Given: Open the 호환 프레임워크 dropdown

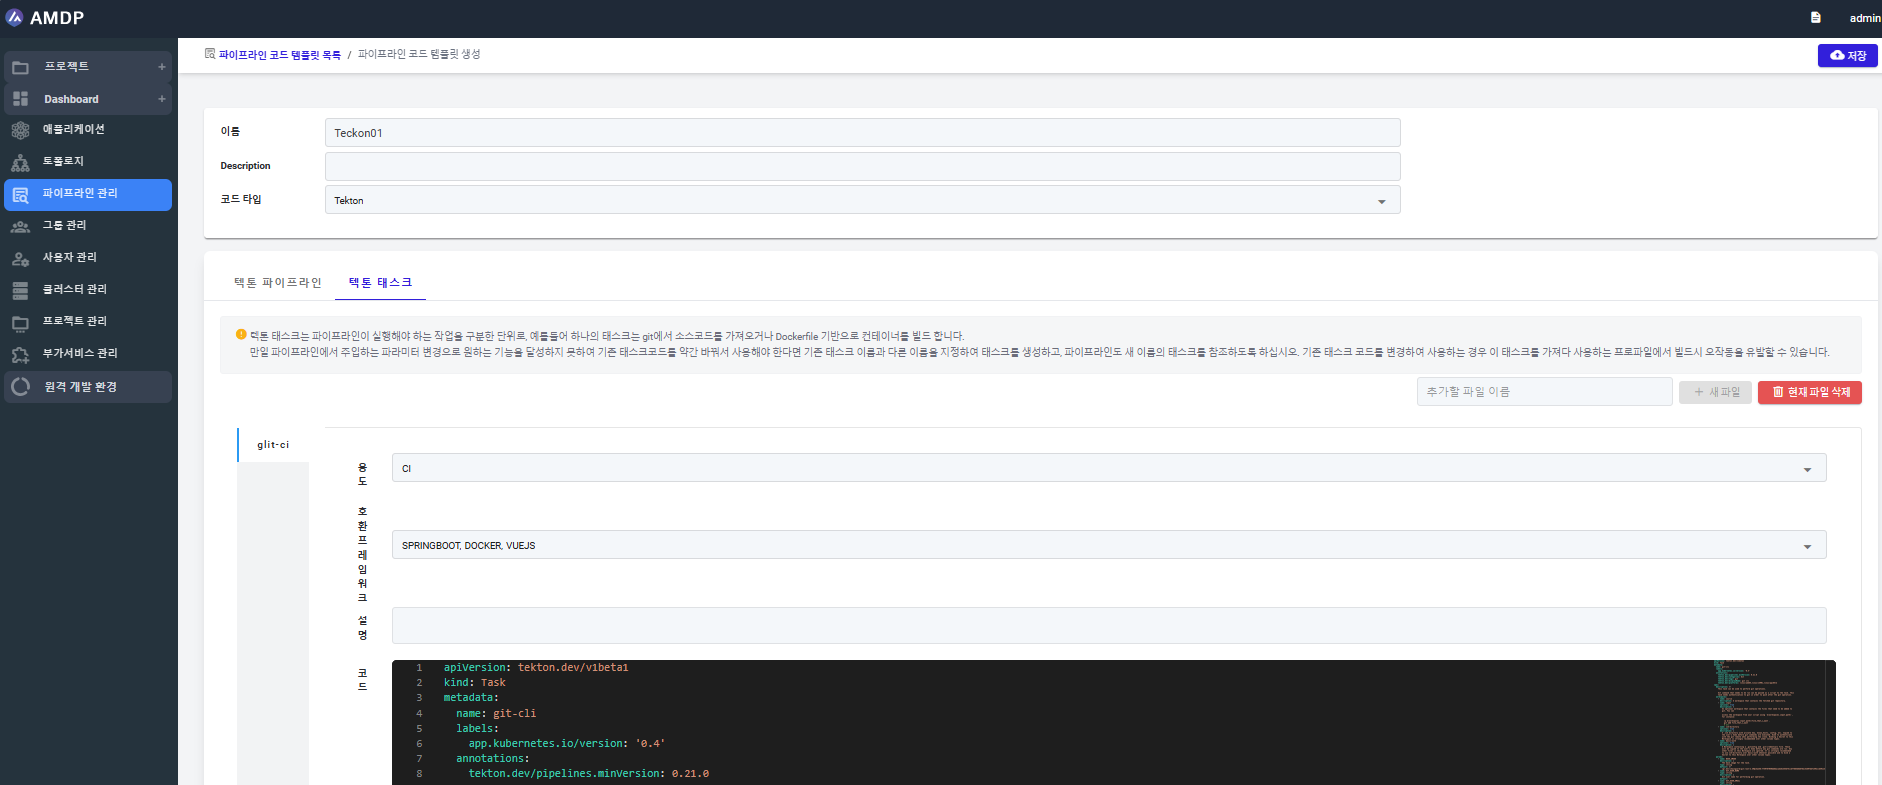Looking at the screenshot, I should pos(1109,545).
